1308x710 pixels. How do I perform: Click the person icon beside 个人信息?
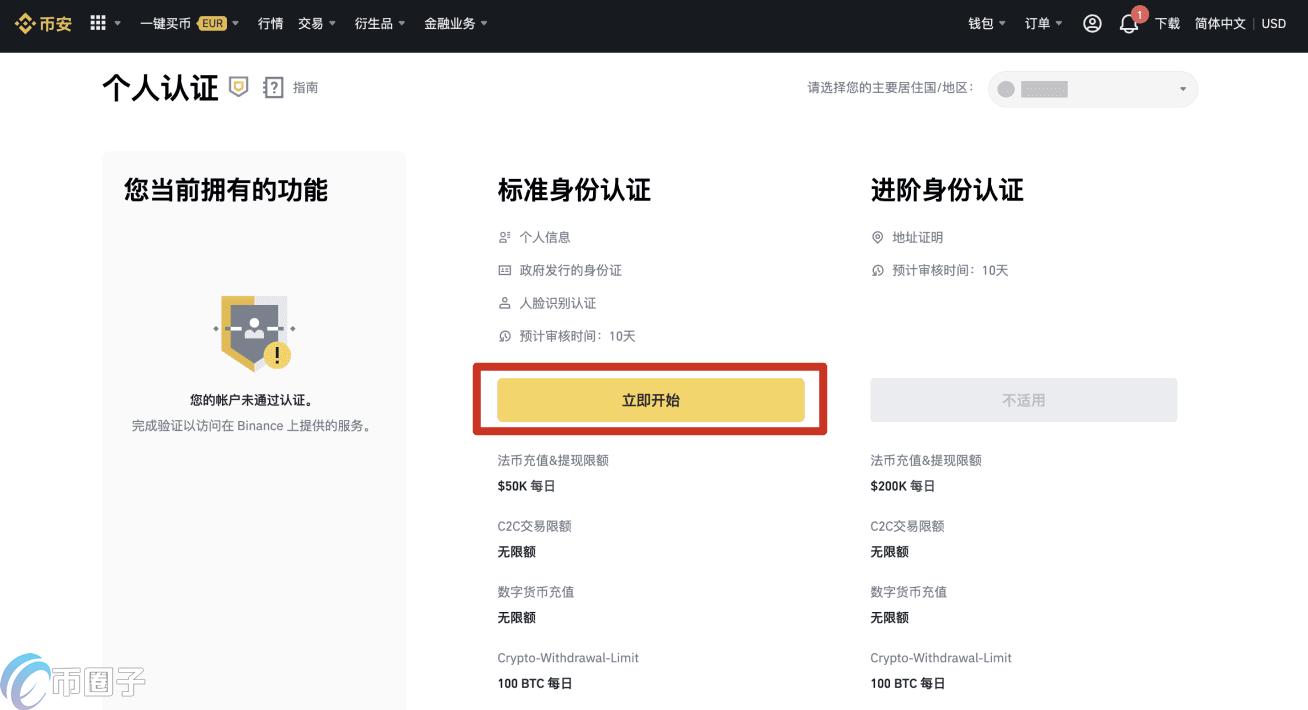[504, 237]
